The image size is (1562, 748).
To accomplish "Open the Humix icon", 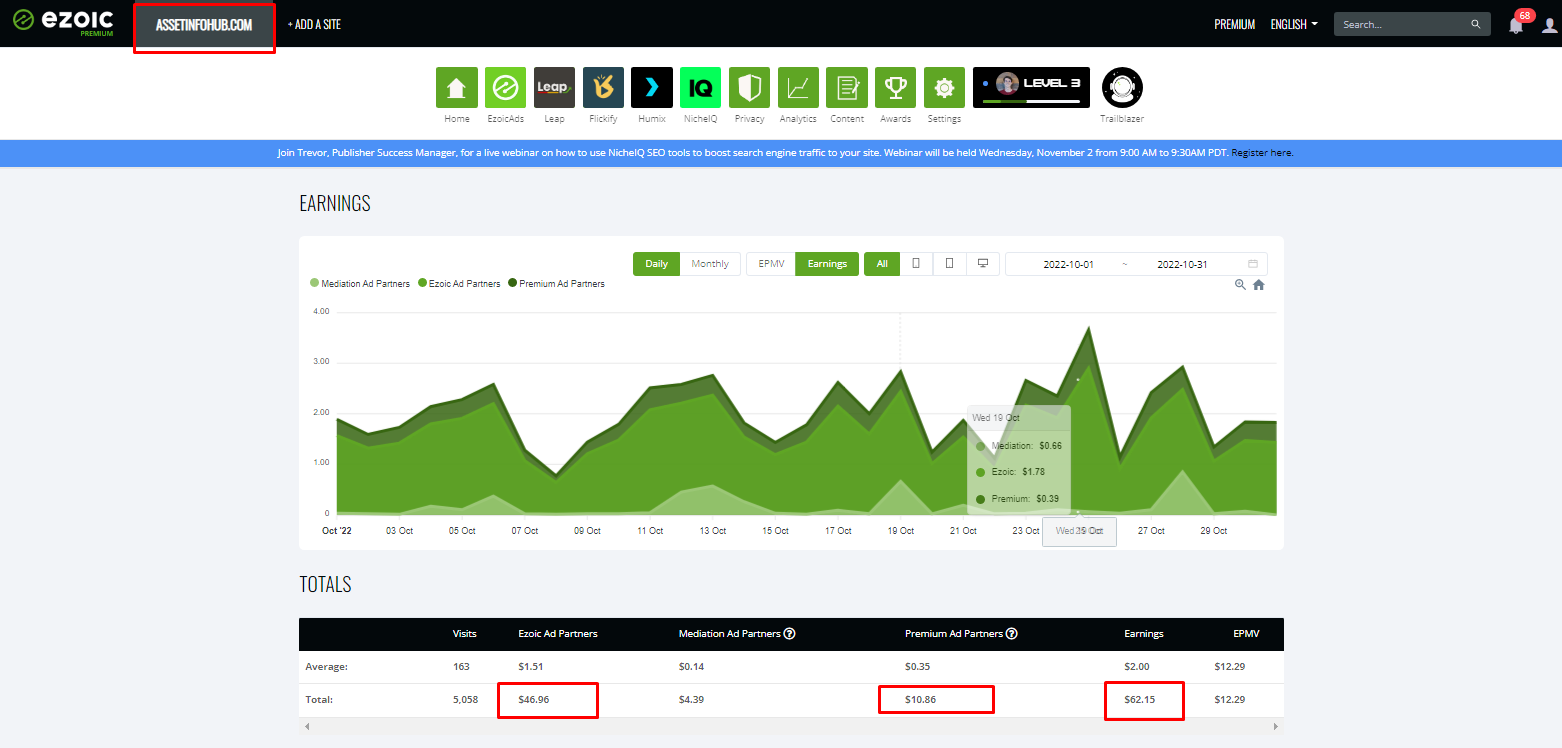I will point(652,88).
